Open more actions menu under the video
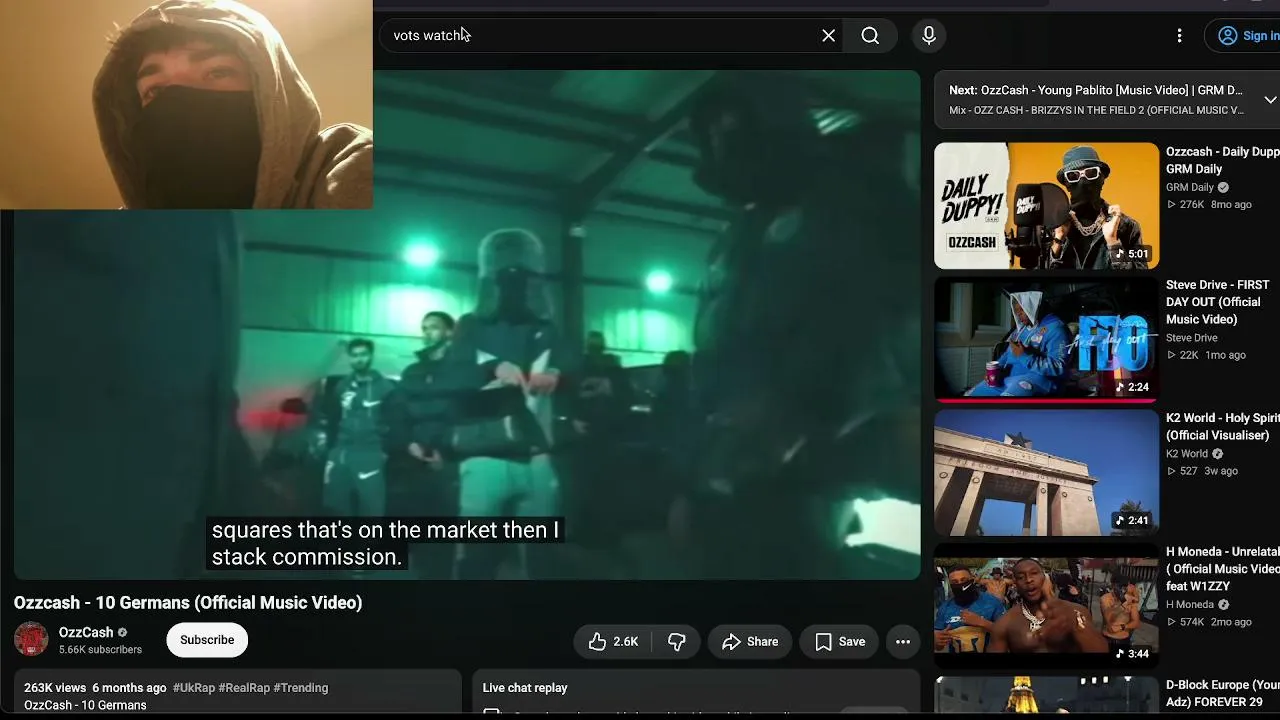The image size is (1280, 720). coord(903,642)
